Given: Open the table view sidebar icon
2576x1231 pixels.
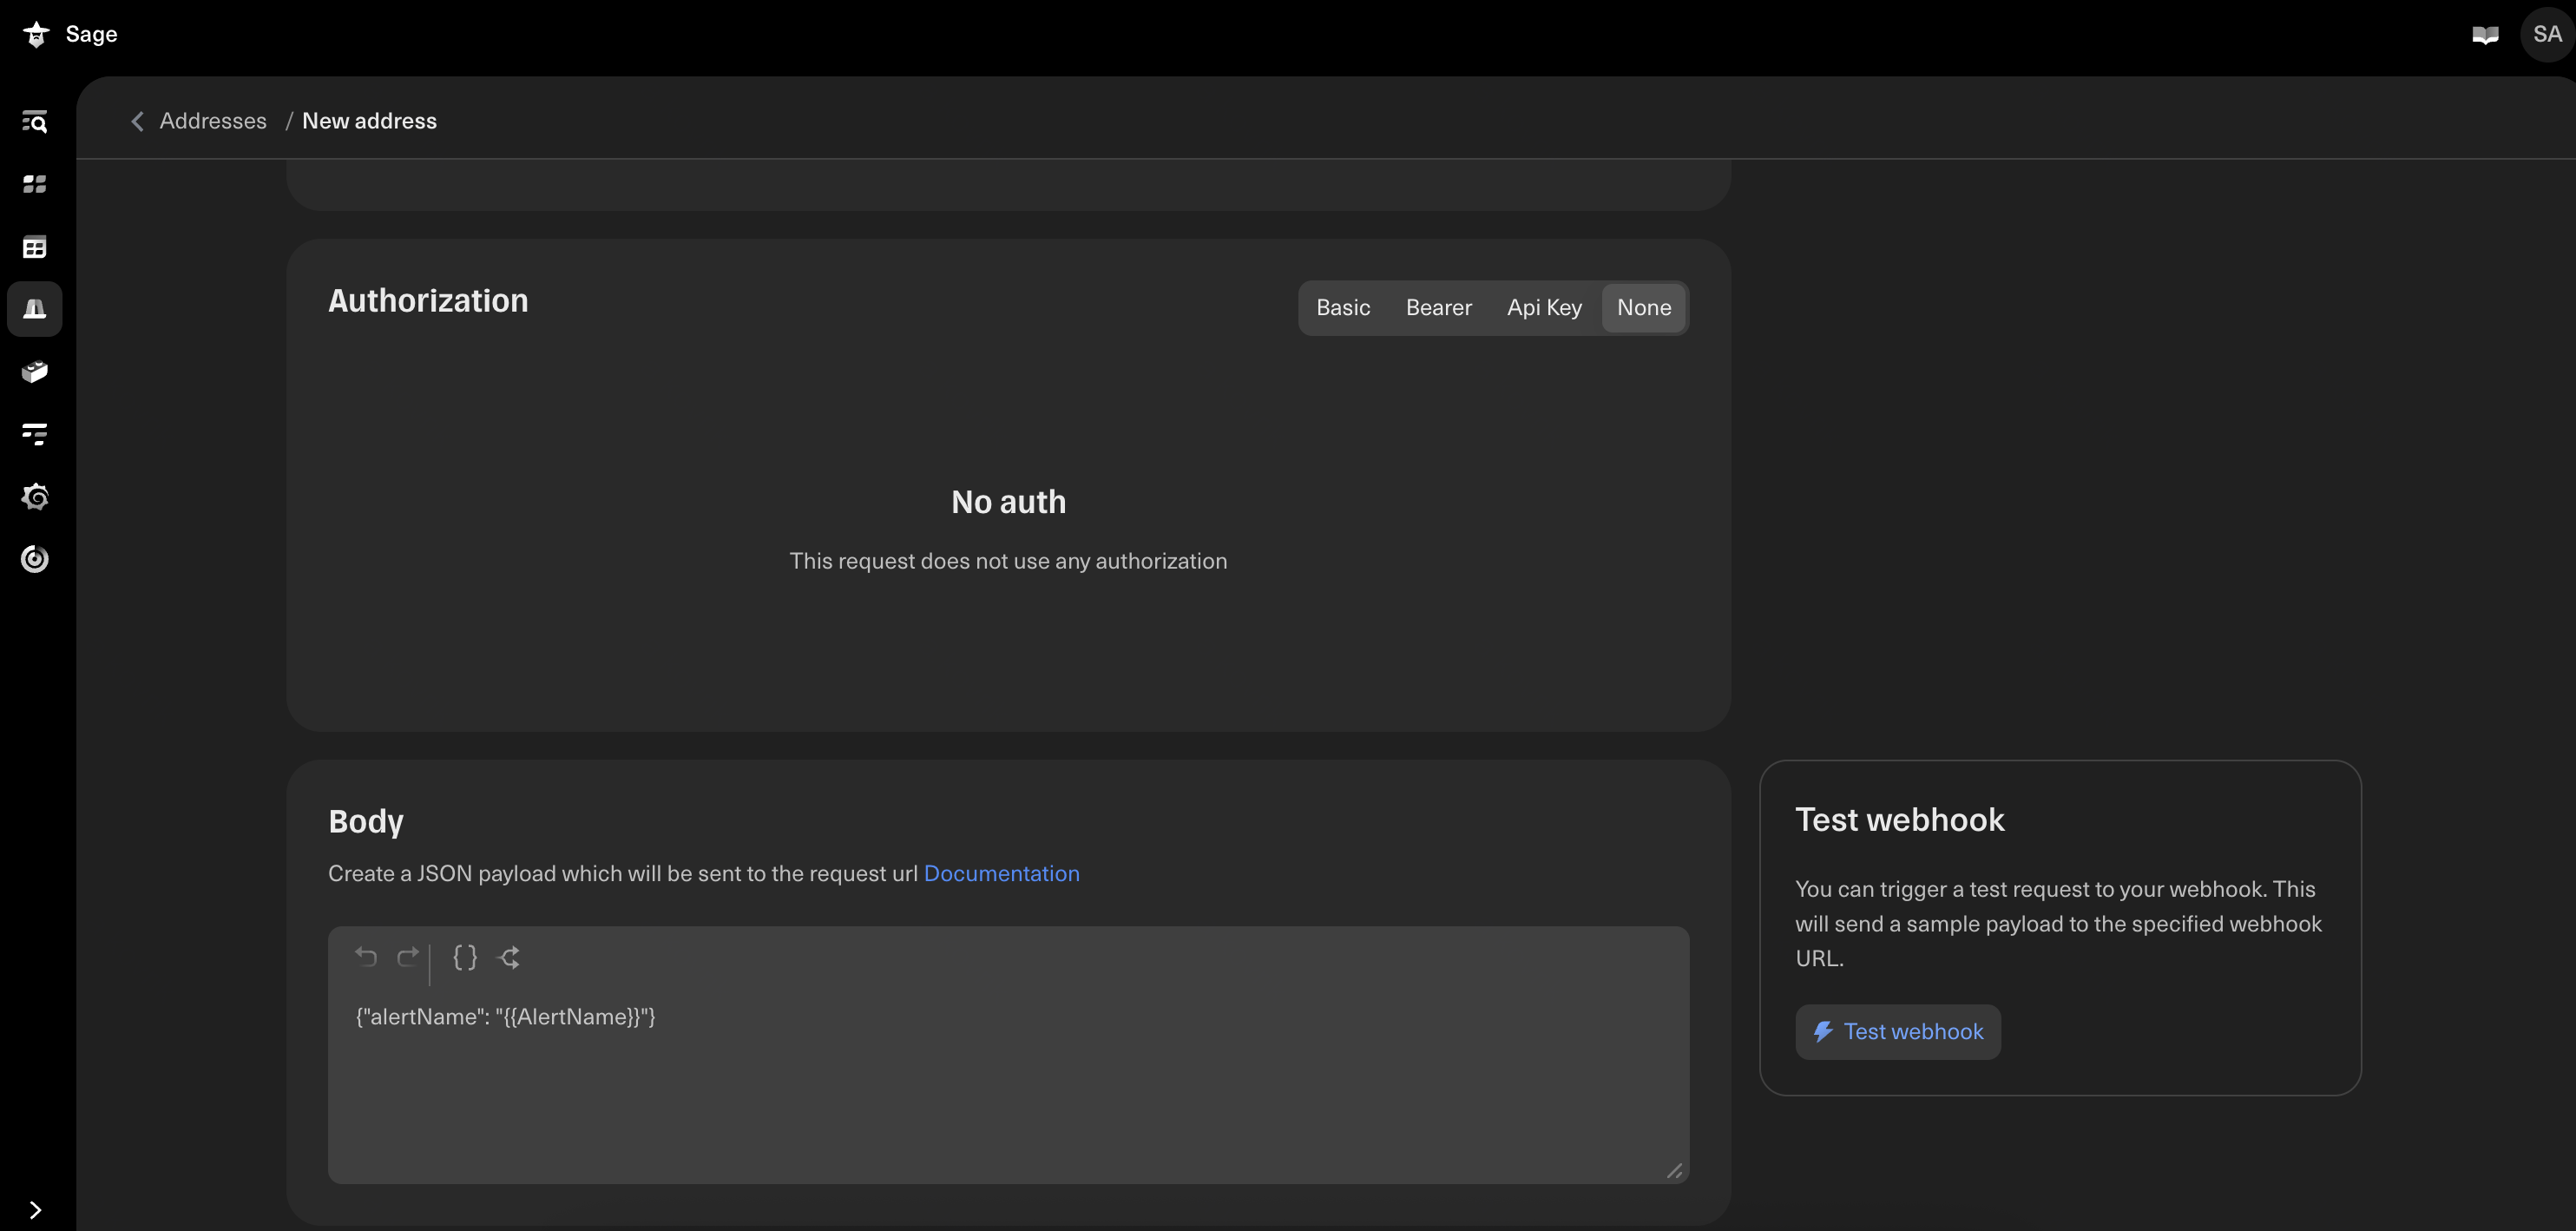Looking at the screenshot, I should 35,247.
